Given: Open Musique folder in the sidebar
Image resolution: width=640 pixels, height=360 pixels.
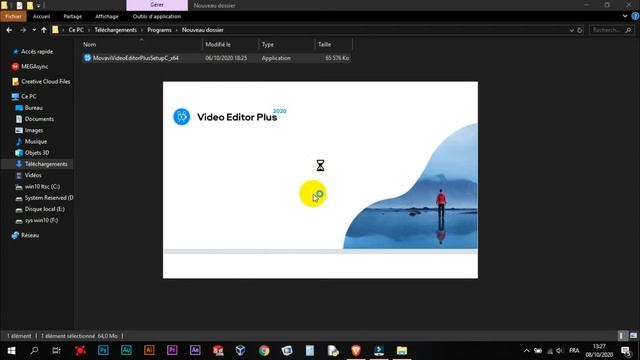Looking at the screenshot, I should tap(36, 141).
